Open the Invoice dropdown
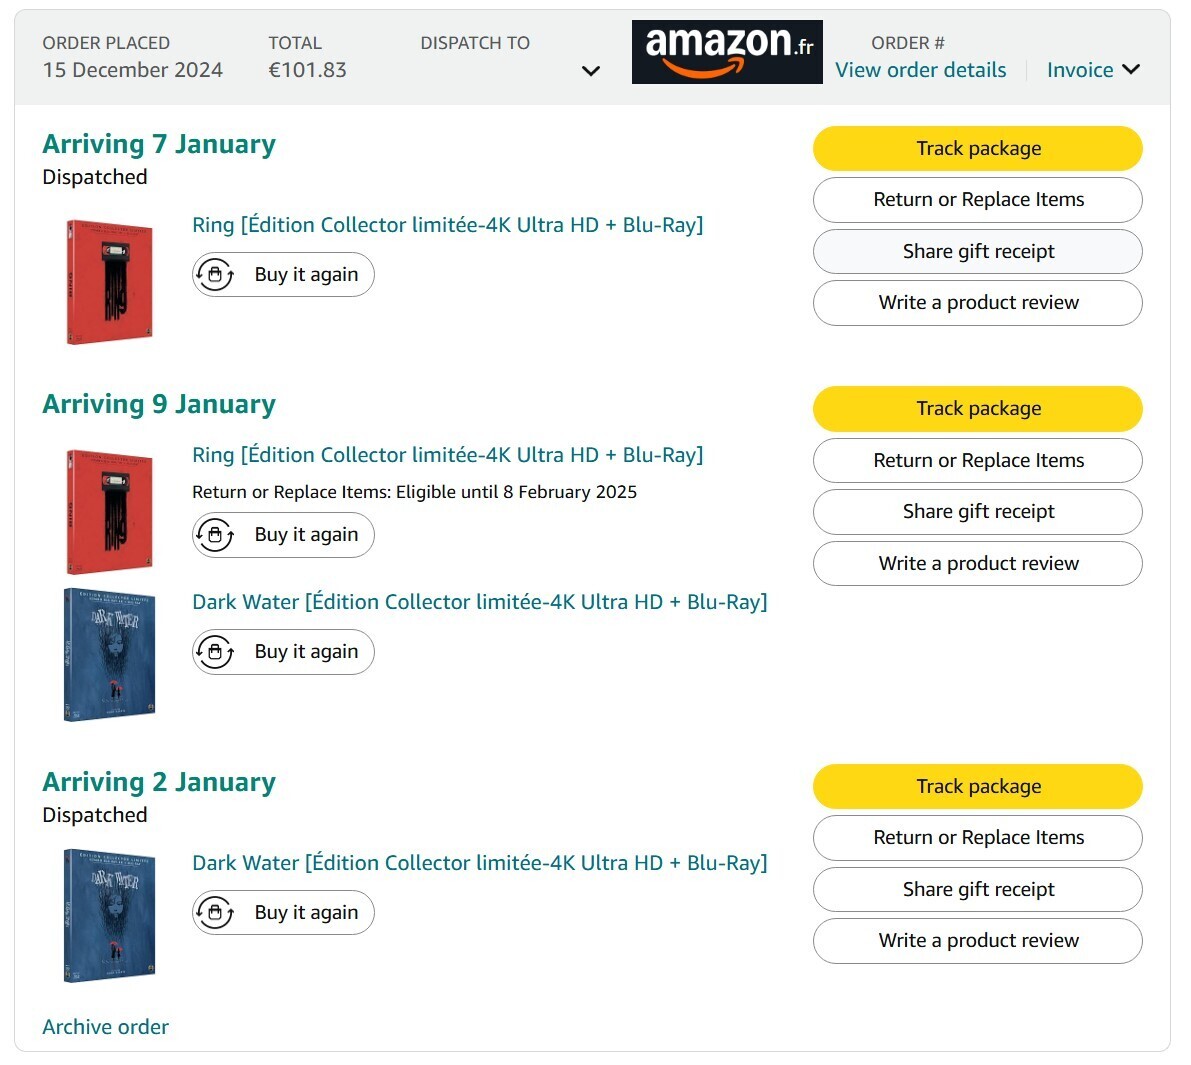 [1093, 70]
